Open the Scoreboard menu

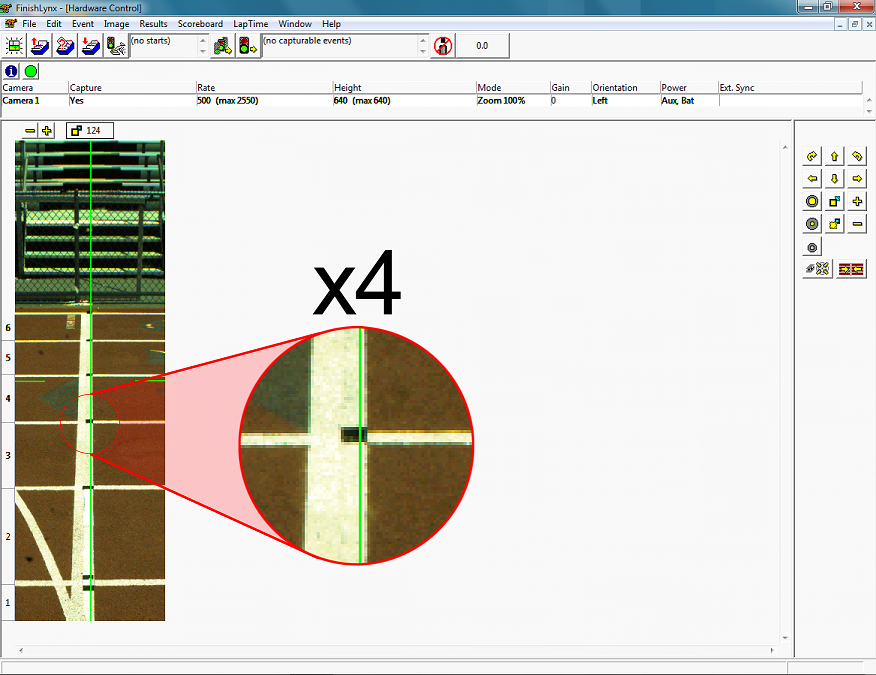[x=200, y=23]
